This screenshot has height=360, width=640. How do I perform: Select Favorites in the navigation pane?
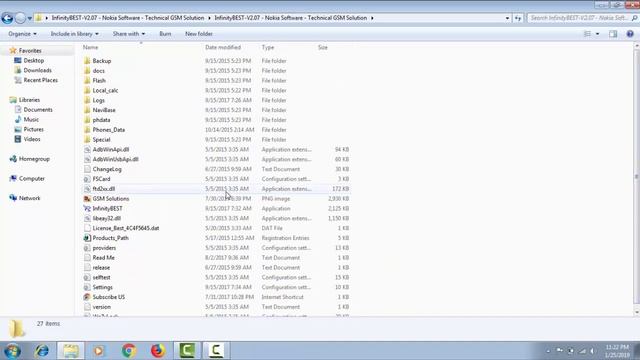coord(30,51)
